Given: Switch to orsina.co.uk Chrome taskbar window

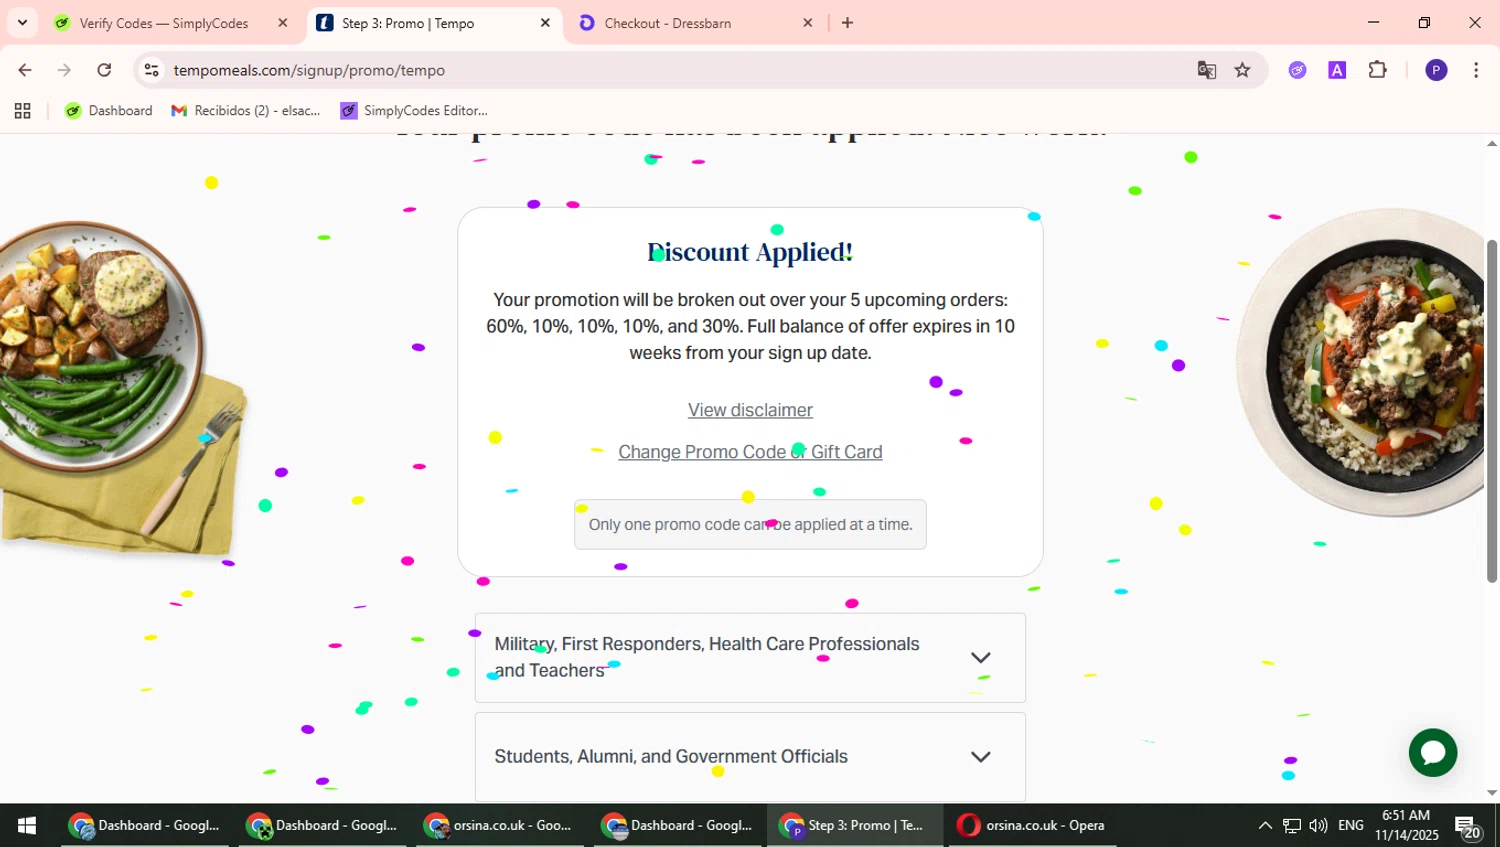Looking at the screenshot, I should tap(500, 826).
